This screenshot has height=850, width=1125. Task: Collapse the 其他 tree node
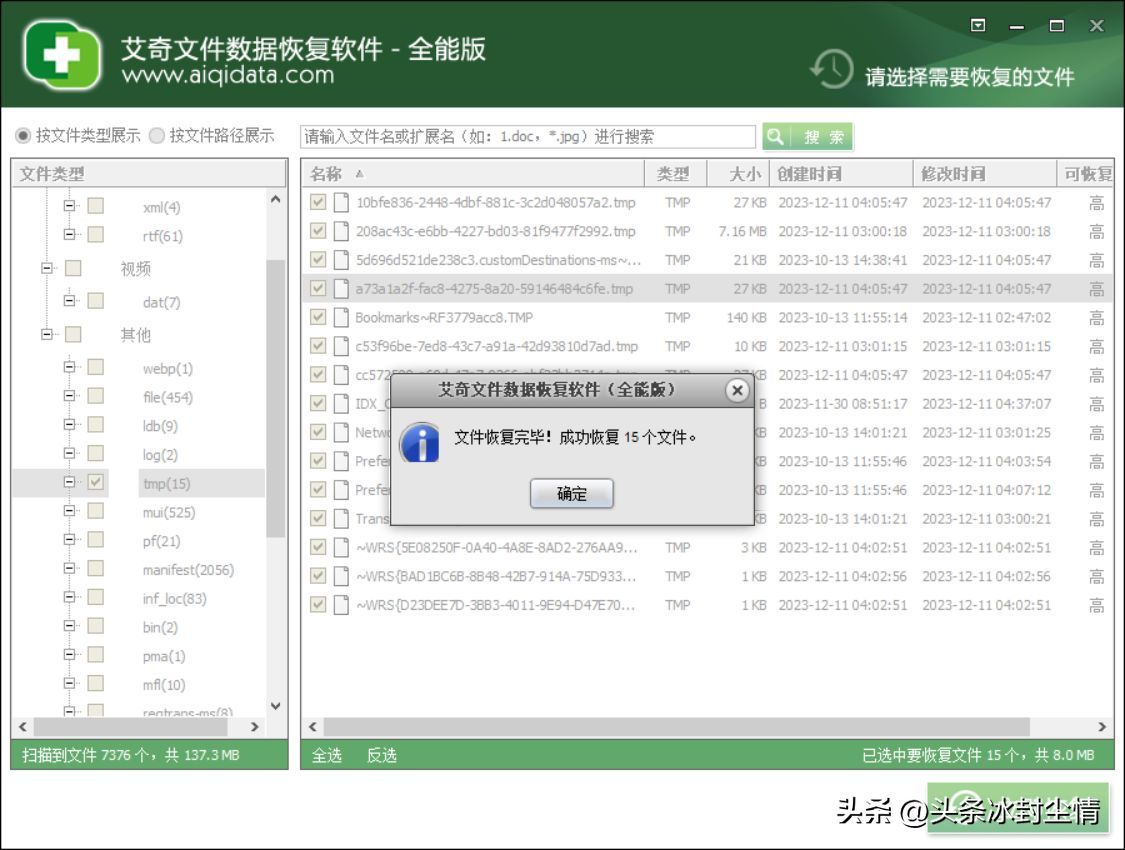pos(47,334)
